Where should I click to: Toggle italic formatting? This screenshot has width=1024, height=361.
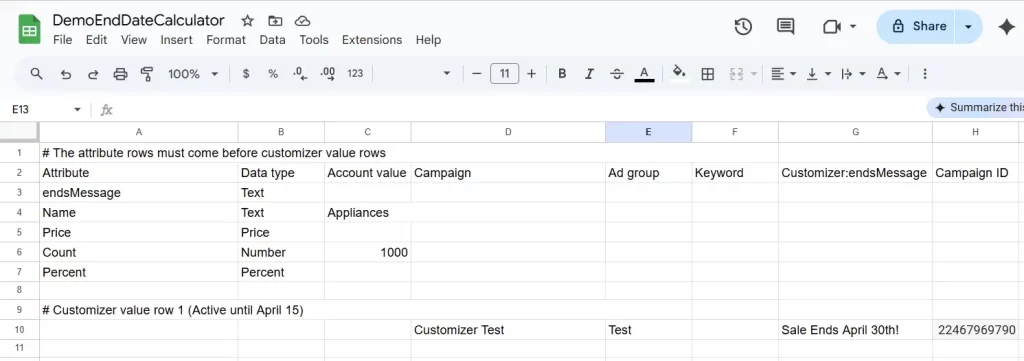(x=589, y=74)
